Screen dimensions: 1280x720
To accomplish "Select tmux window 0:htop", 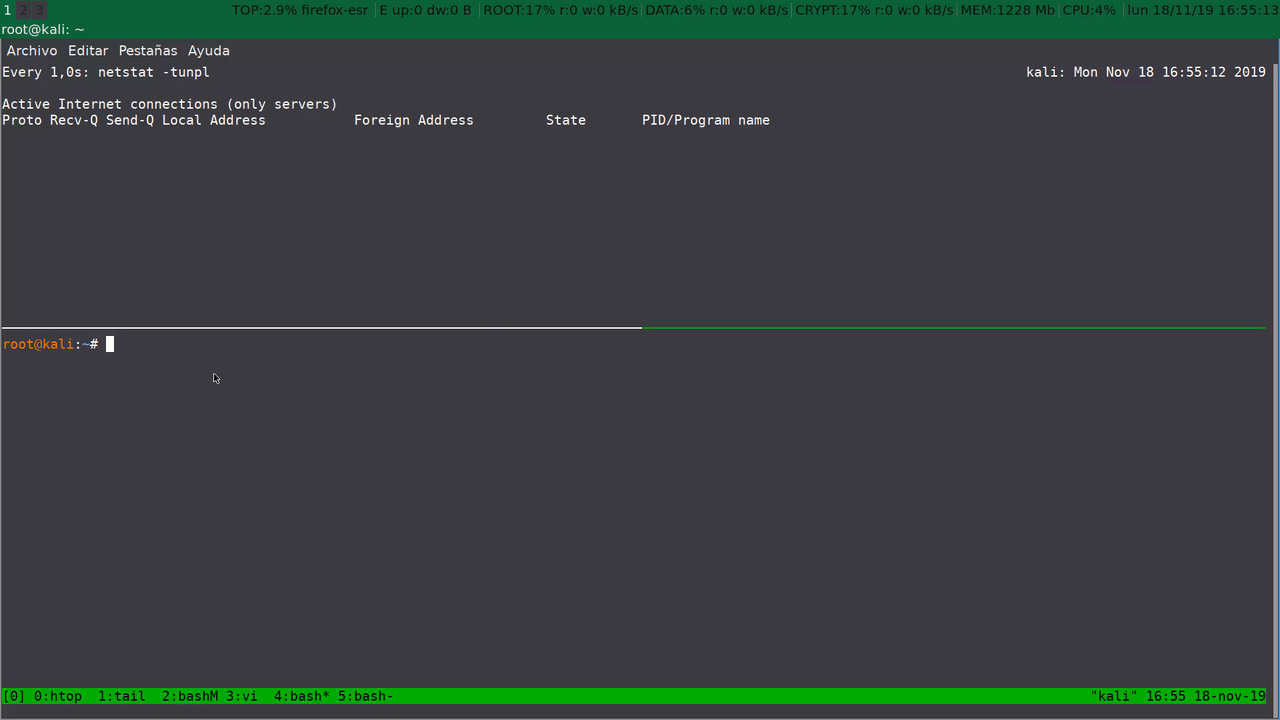I will point(58,696).
